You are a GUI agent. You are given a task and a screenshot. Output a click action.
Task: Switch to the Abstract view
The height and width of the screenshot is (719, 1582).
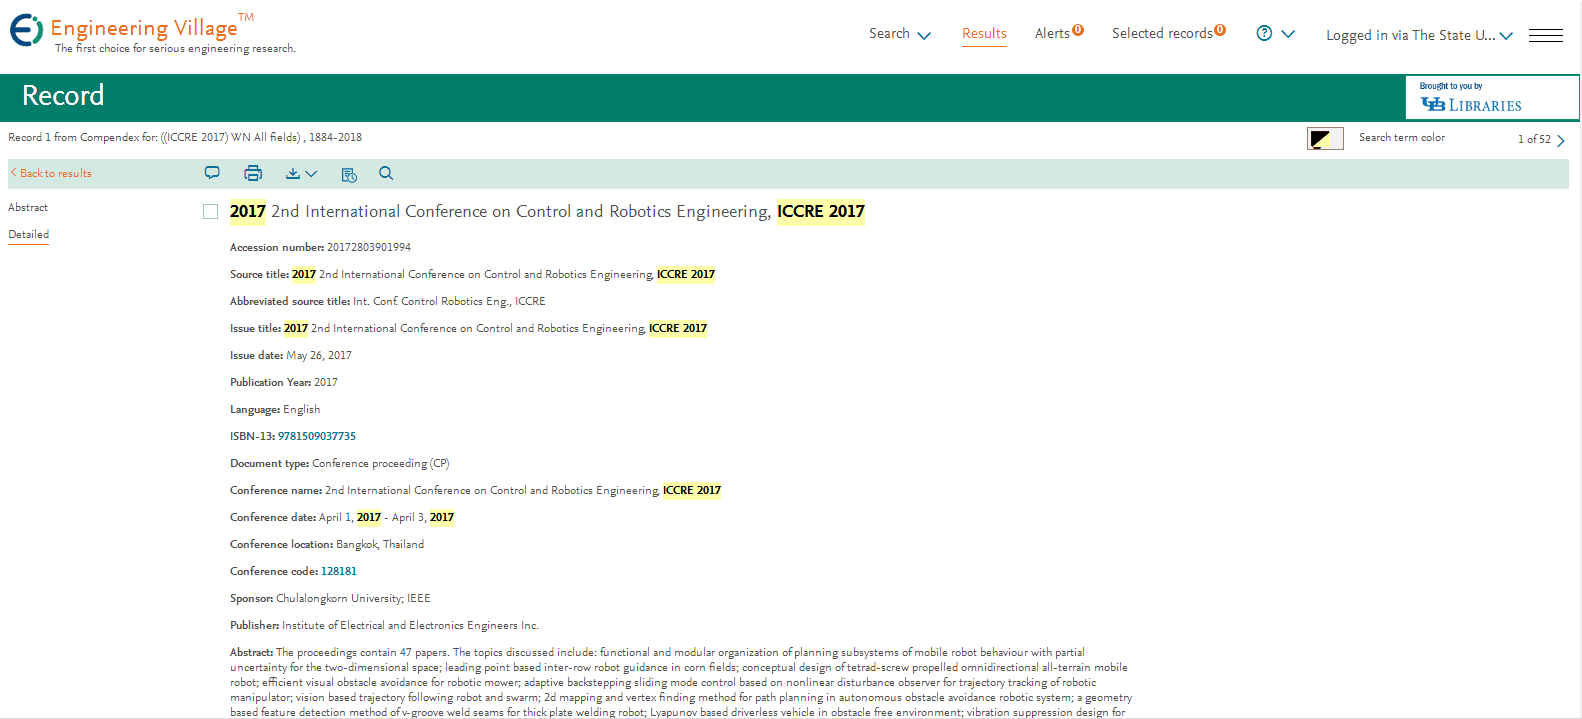(x=28, y=207)
